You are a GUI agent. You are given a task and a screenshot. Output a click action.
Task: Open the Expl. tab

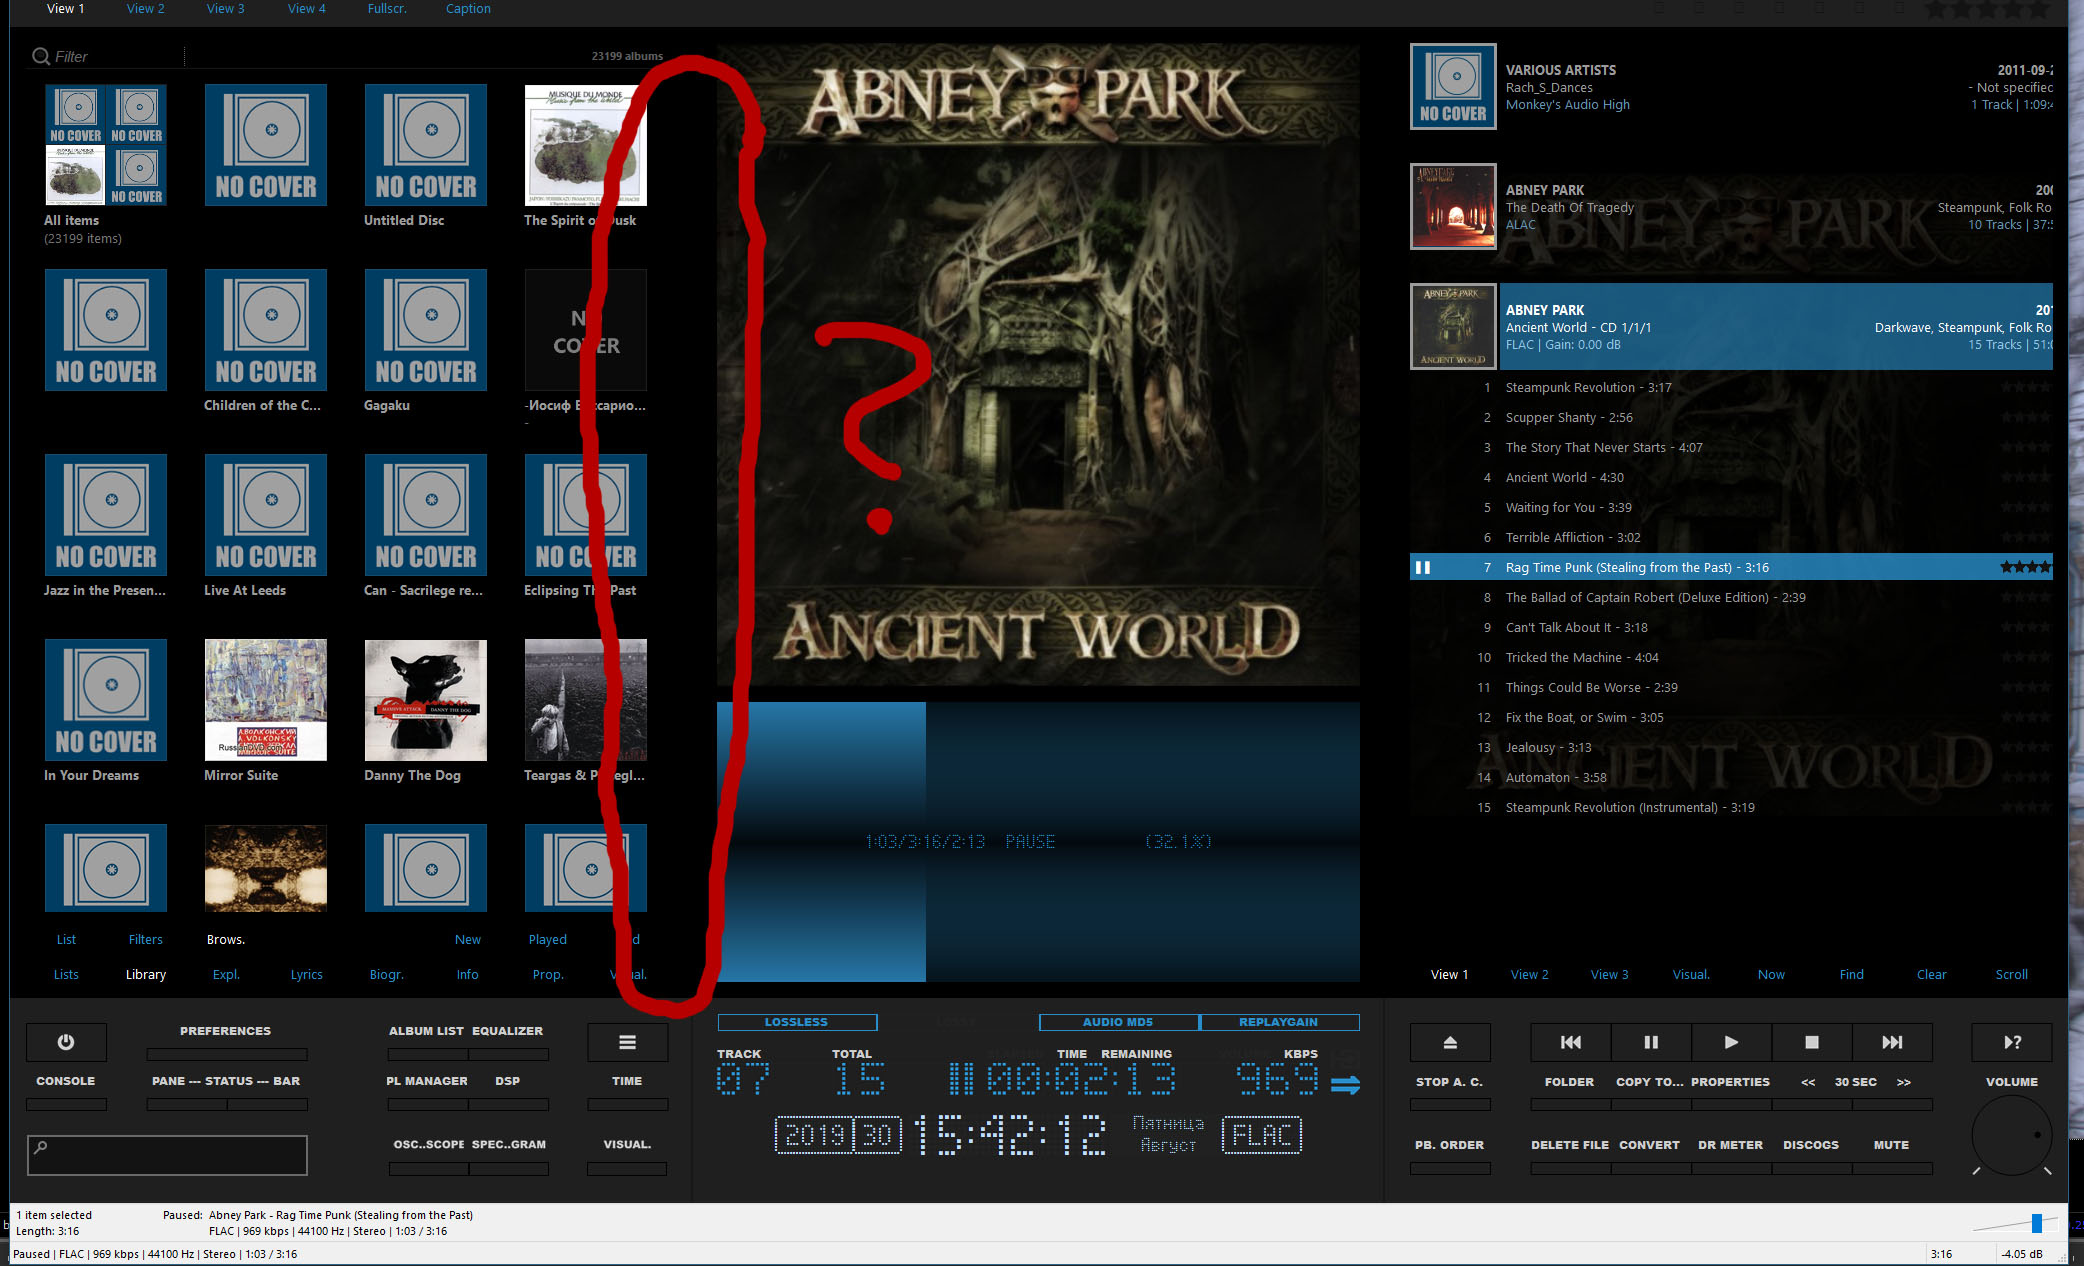click(226, 974)
